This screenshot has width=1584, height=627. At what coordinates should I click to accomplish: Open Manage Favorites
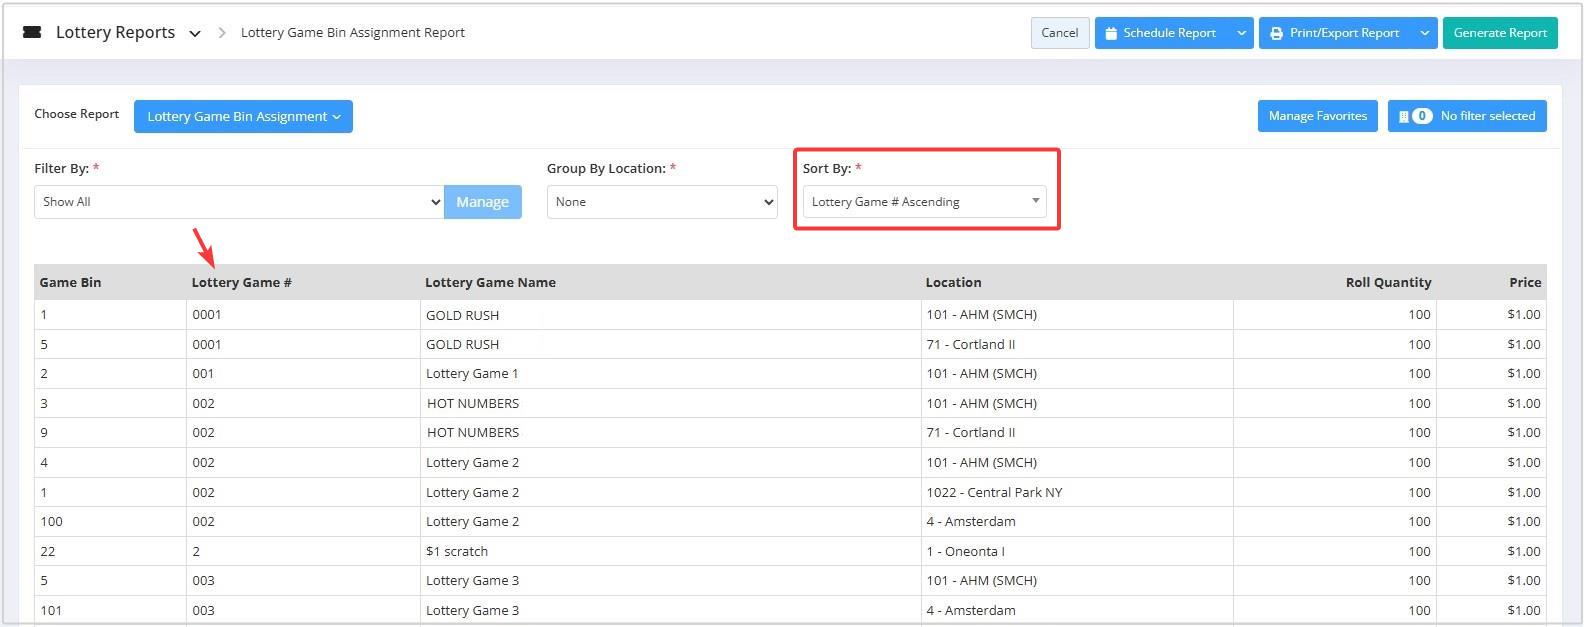[1318, 116]
